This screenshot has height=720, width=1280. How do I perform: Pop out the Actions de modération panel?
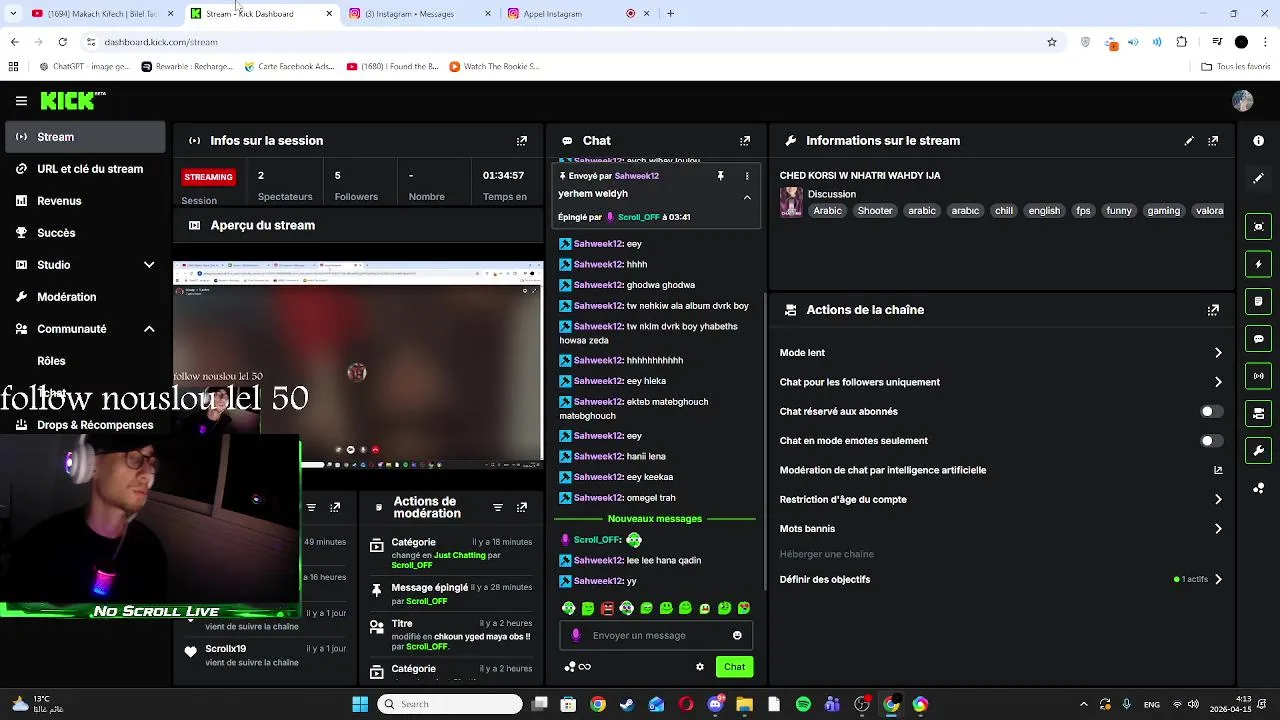click(521, 508)
